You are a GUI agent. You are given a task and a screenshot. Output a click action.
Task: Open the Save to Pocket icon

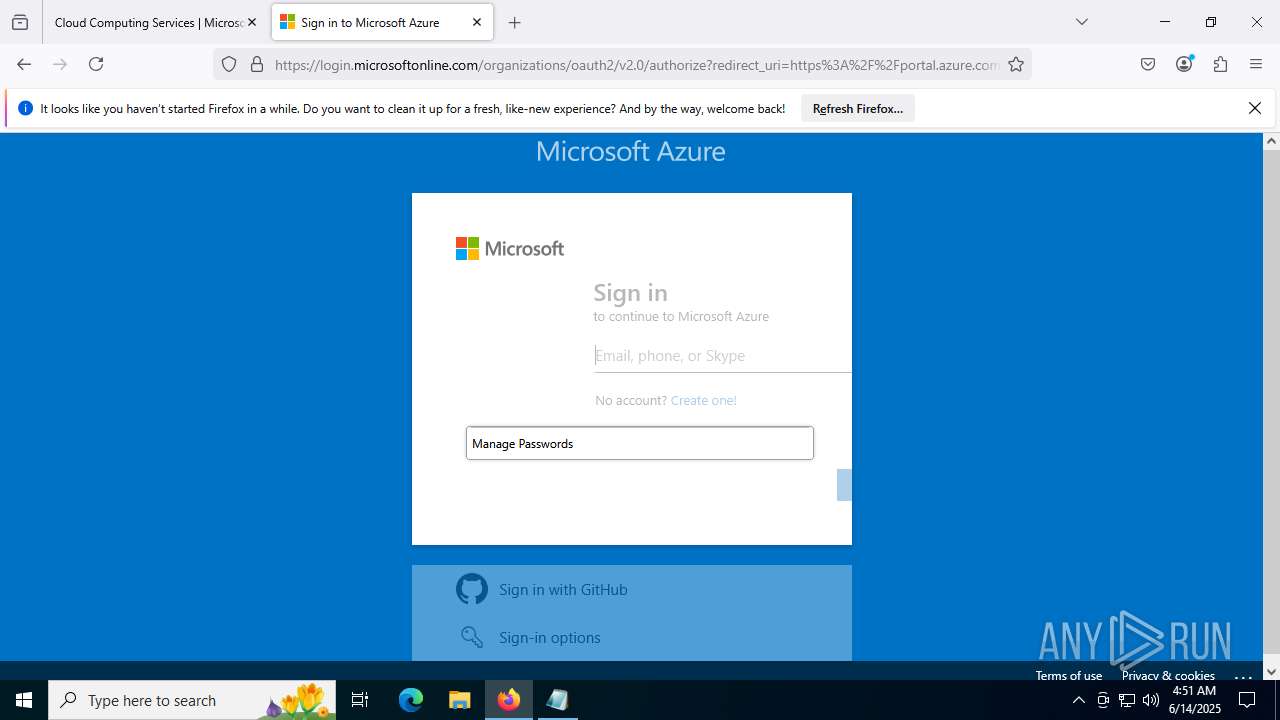1148,64
